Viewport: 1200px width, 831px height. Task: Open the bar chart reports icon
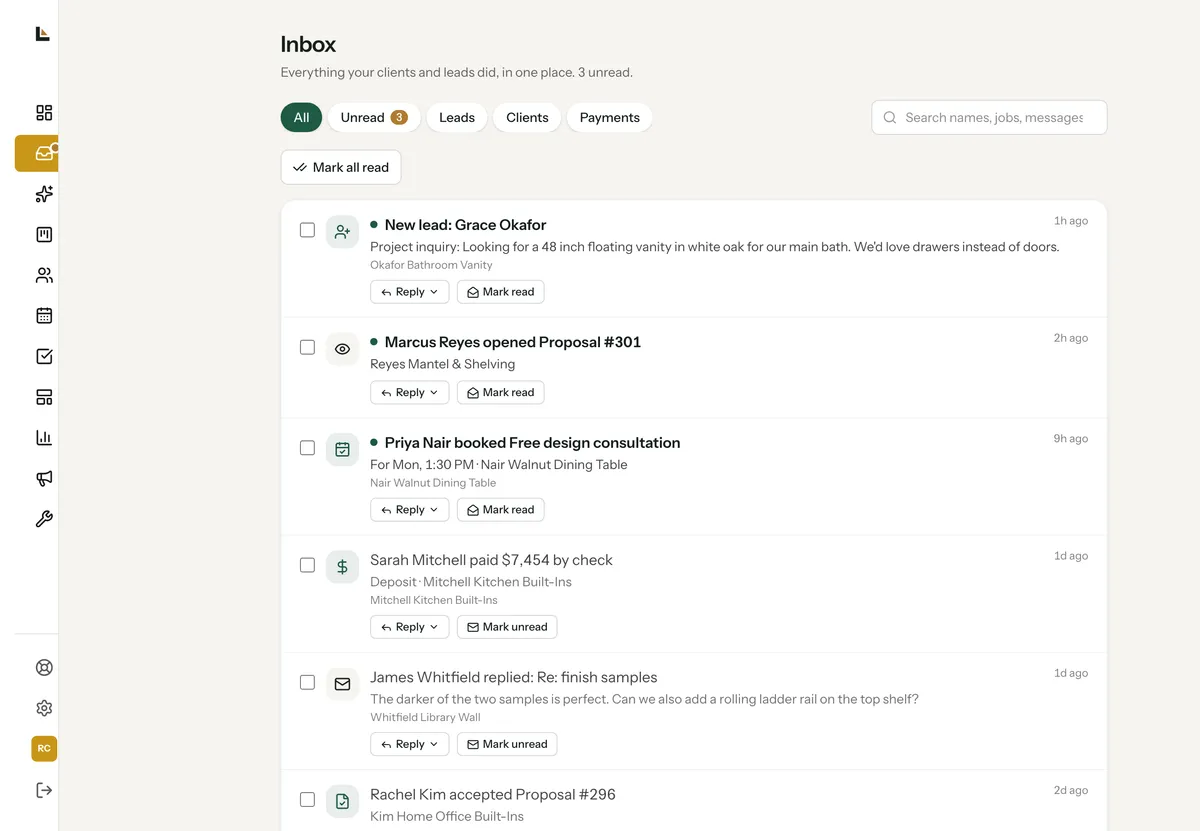click(x=44, y=438)
